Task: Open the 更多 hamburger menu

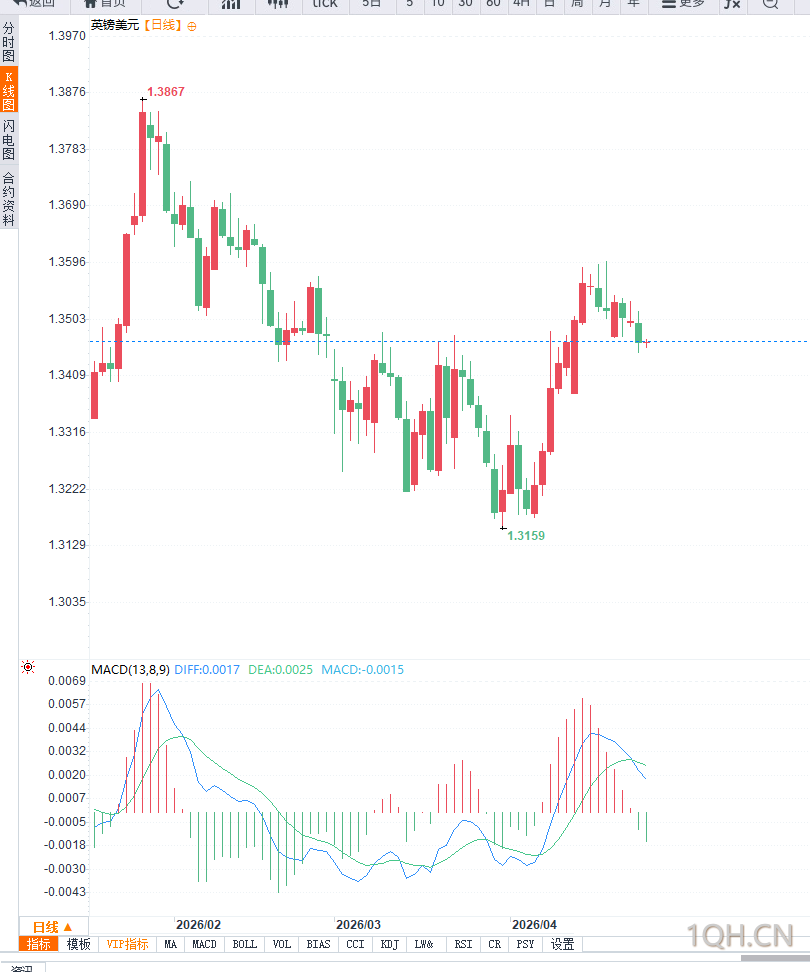Action: coord(683,4)
